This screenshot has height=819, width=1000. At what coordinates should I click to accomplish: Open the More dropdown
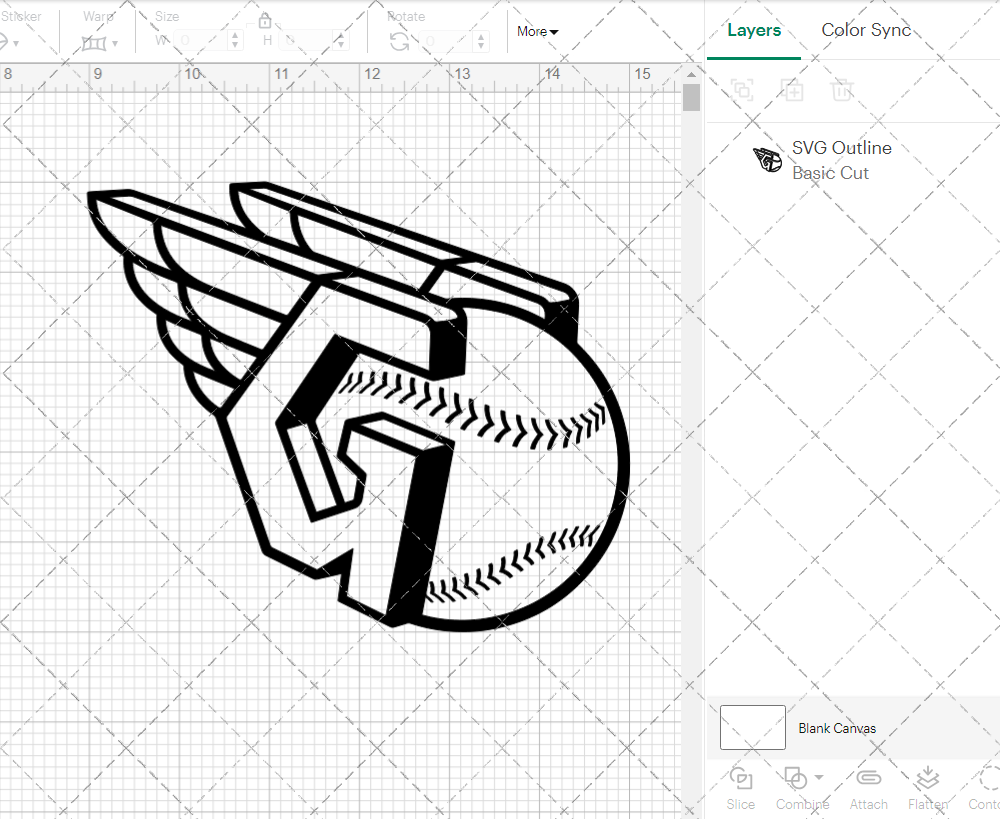click(x=537, y=31)
